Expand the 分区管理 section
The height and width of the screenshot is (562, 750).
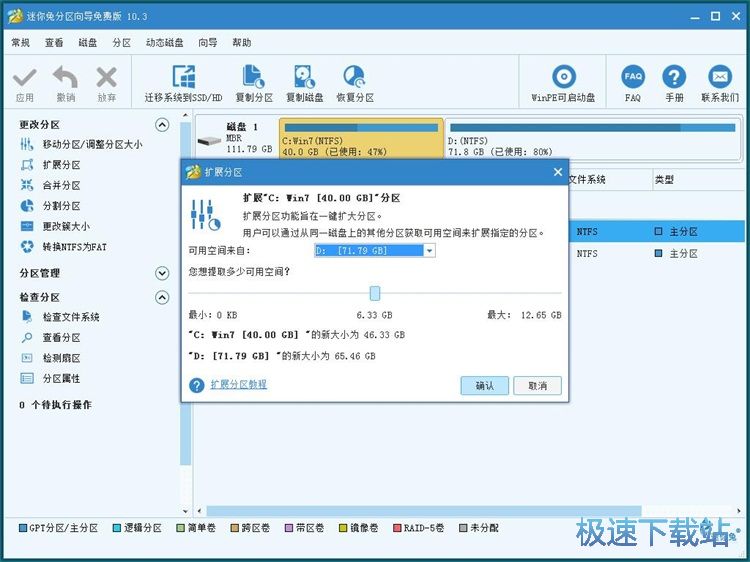click(x=162, y=273)
